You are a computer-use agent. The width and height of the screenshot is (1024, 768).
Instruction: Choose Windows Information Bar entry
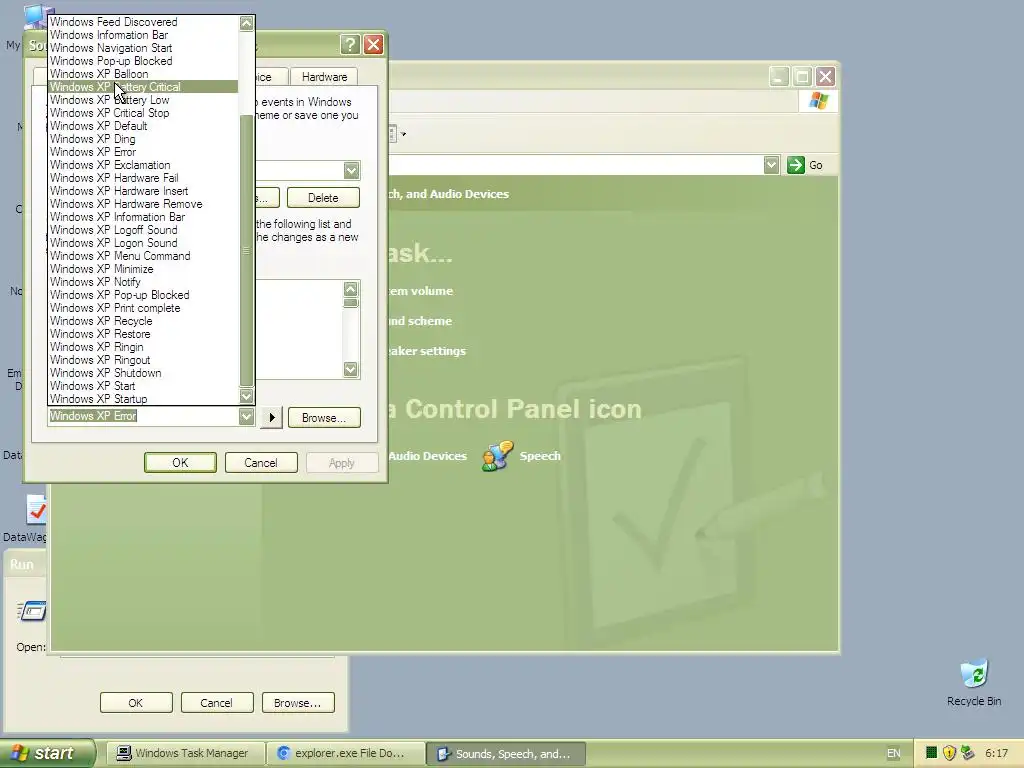(x=143, y=35)
